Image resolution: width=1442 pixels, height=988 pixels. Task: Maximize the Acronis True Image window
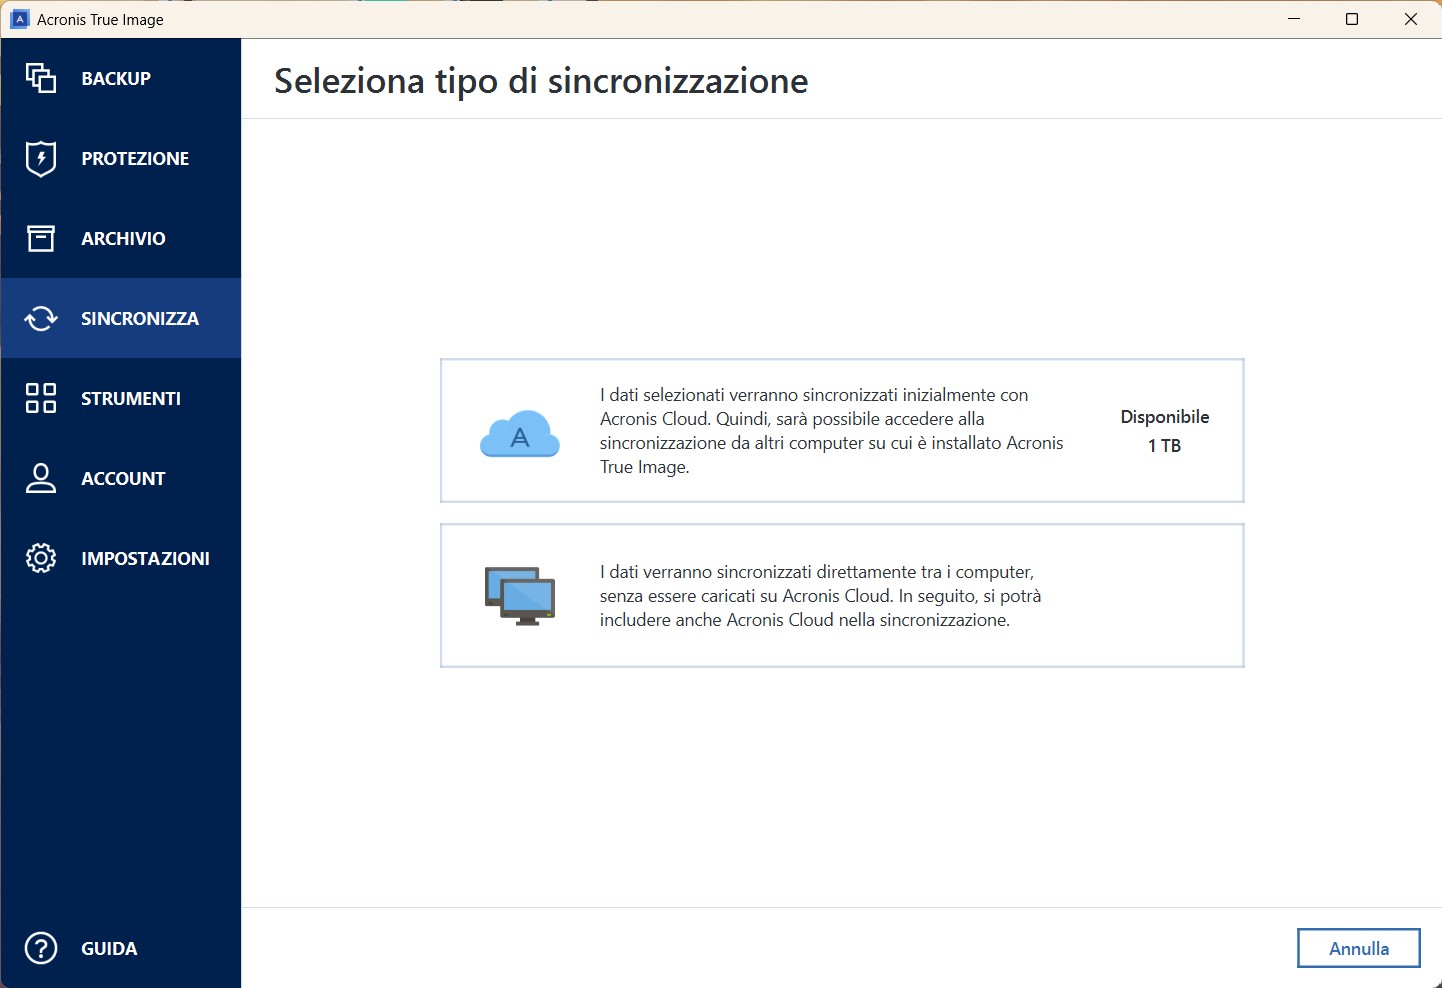coord(1352,19)
